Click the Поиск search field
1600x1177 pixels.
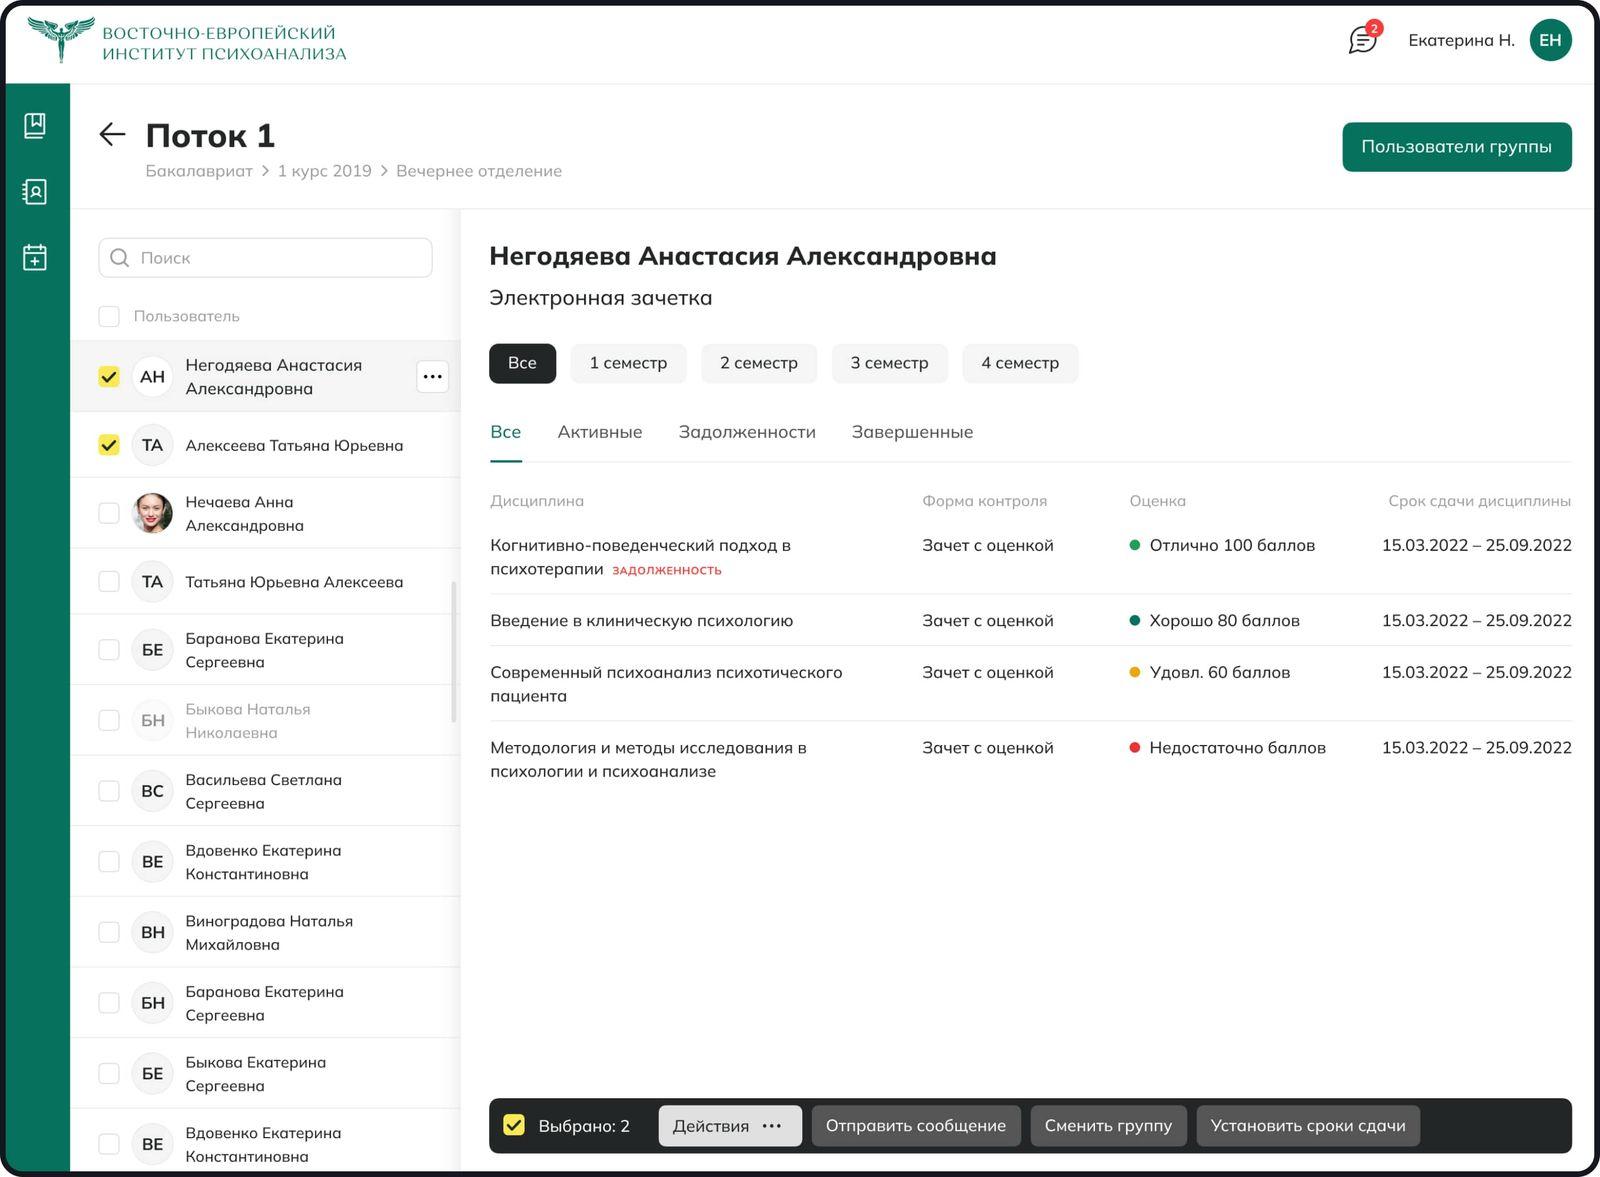(280, 258)
